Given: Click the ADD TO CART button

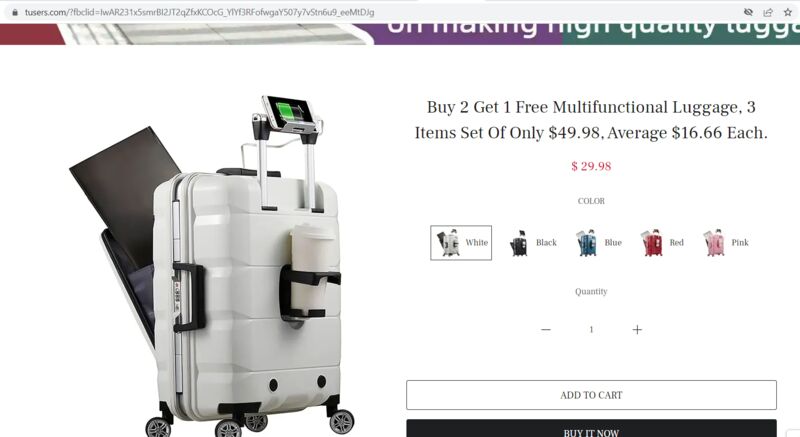Looking at the screenshot, I should point(591,395).
